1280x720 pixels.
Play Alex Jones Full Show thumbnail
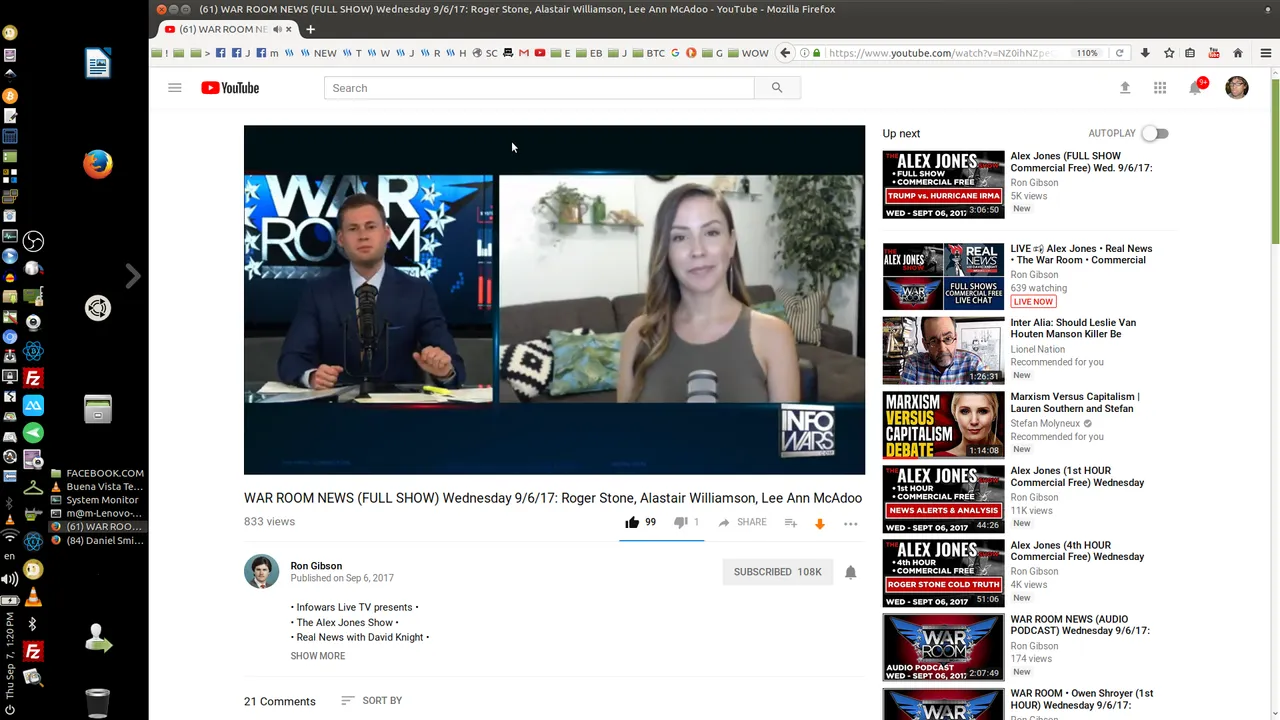click(x=943, y=184)
